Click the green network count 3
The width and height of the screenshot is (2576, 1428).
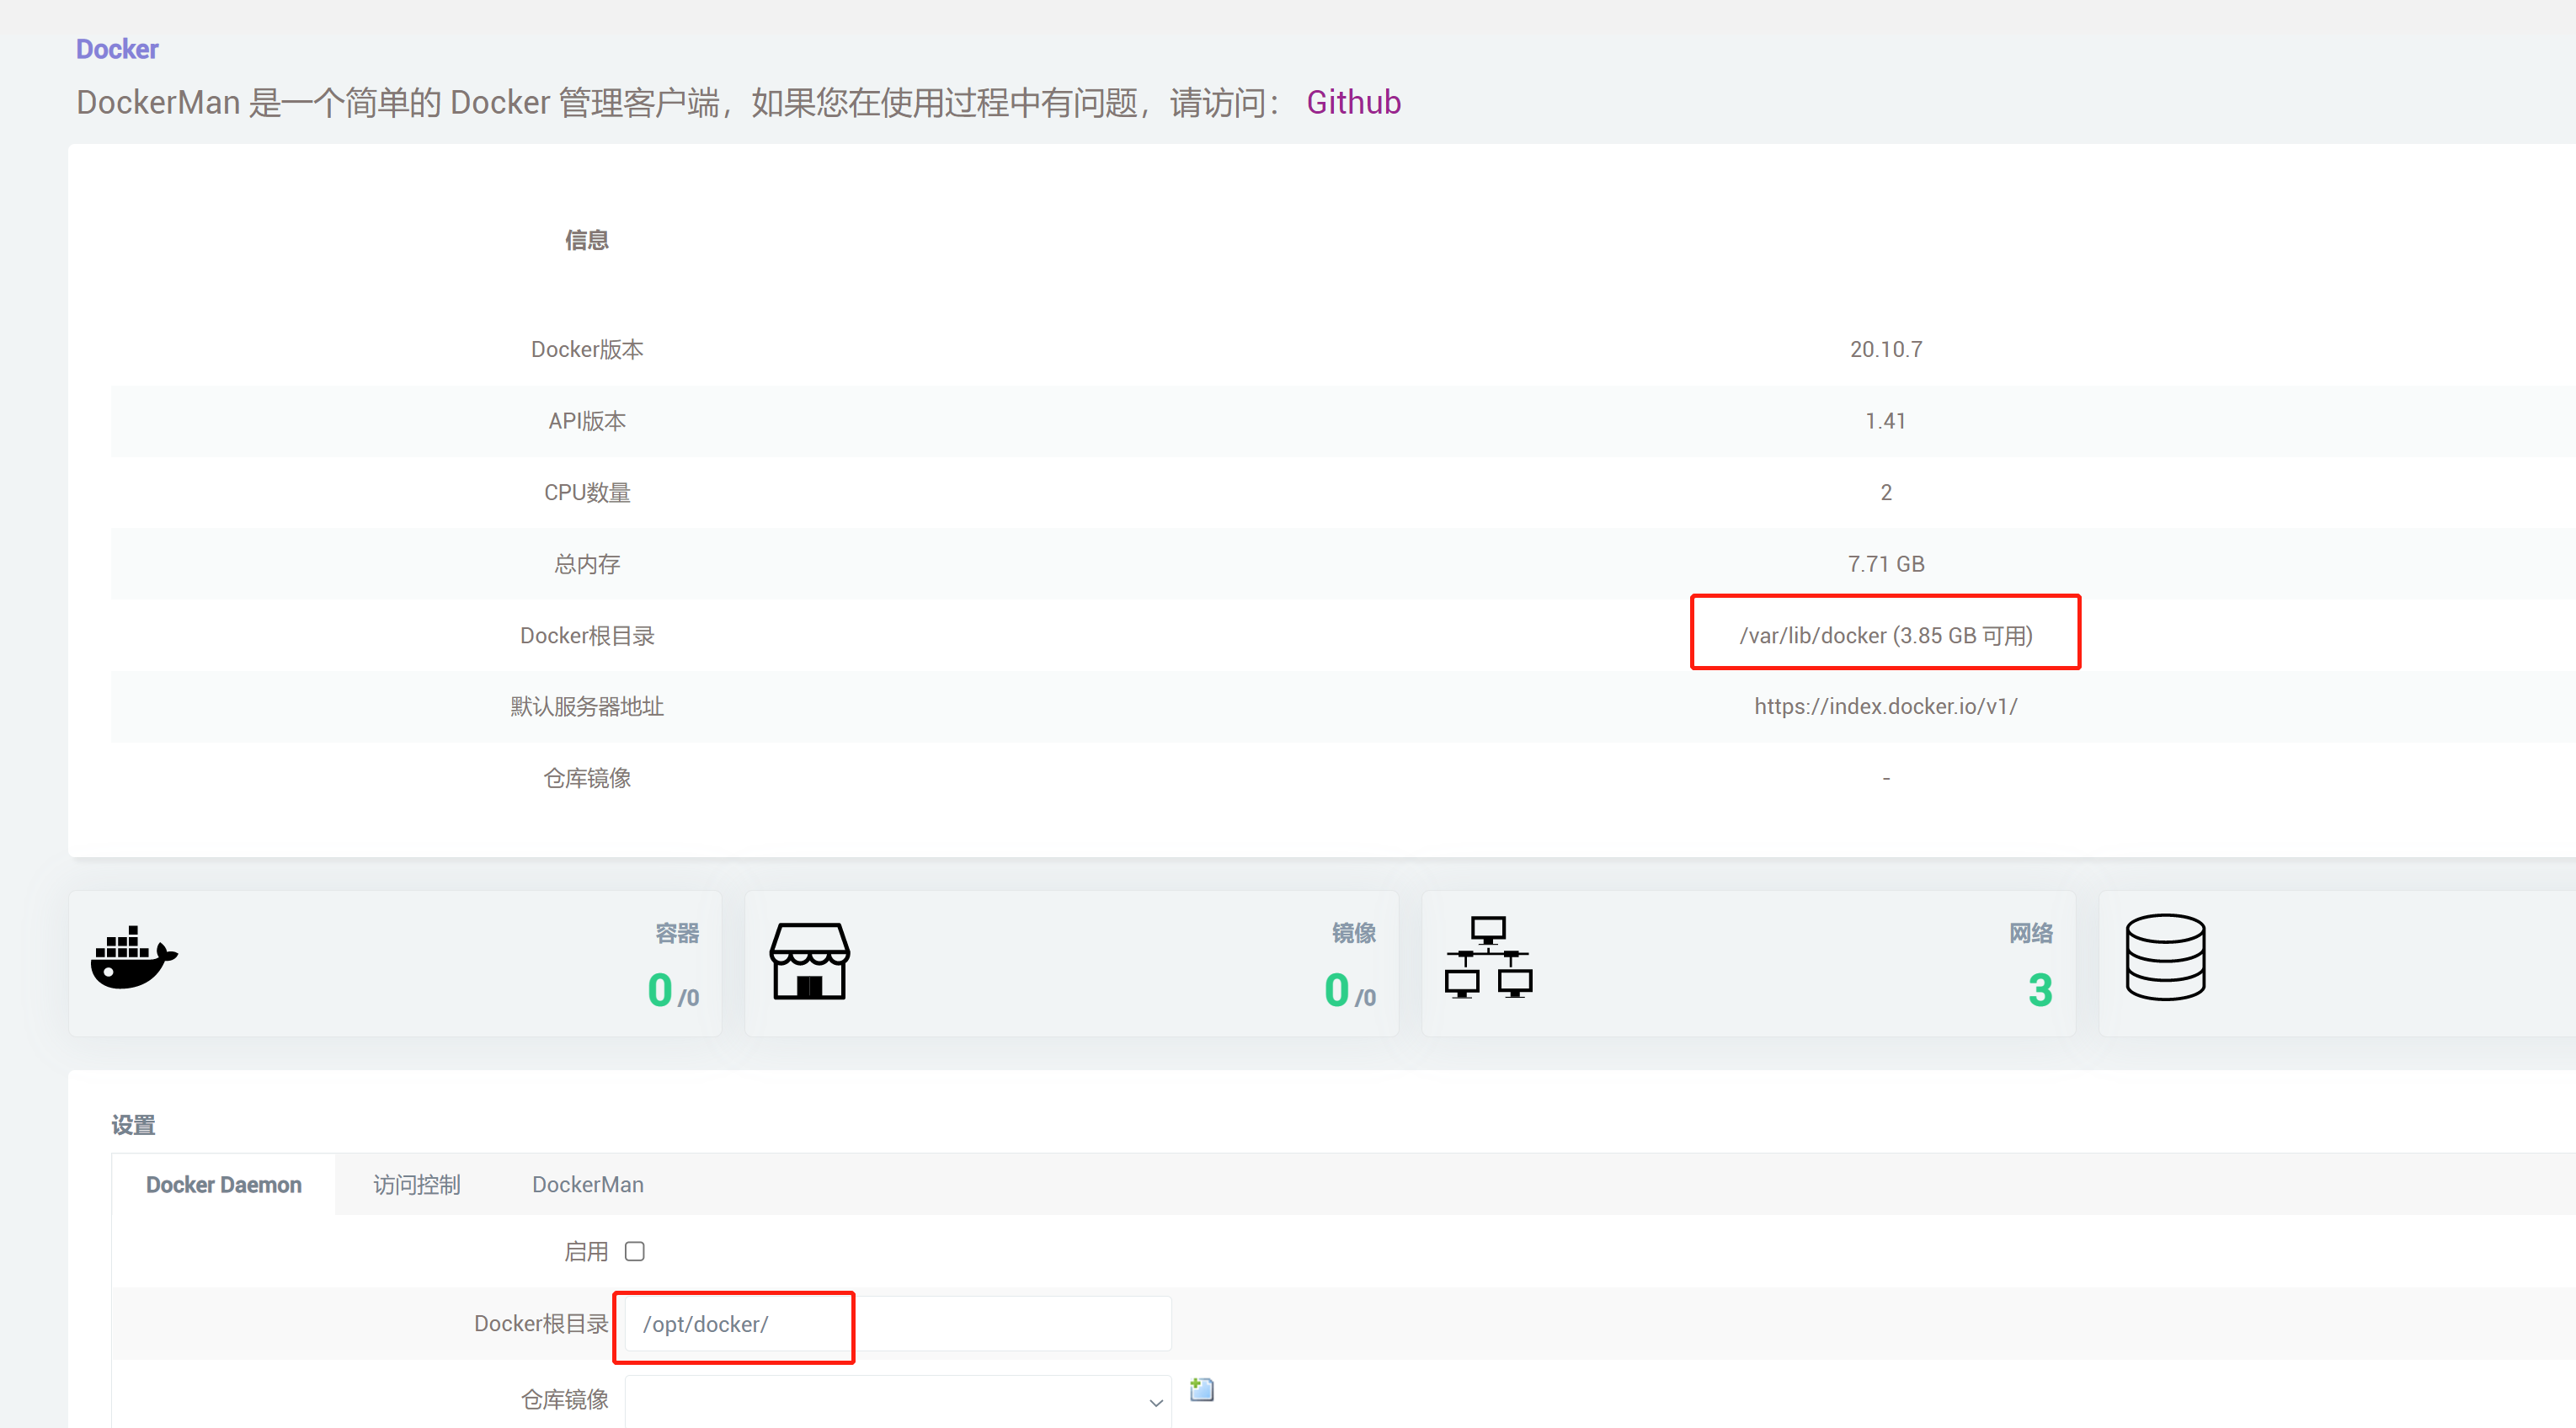point(2038,990)
